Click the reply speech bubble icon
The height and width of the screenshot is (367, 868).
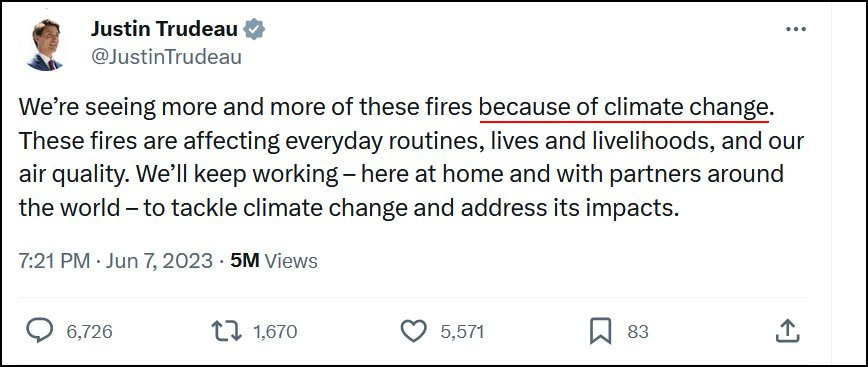point(40,331)
